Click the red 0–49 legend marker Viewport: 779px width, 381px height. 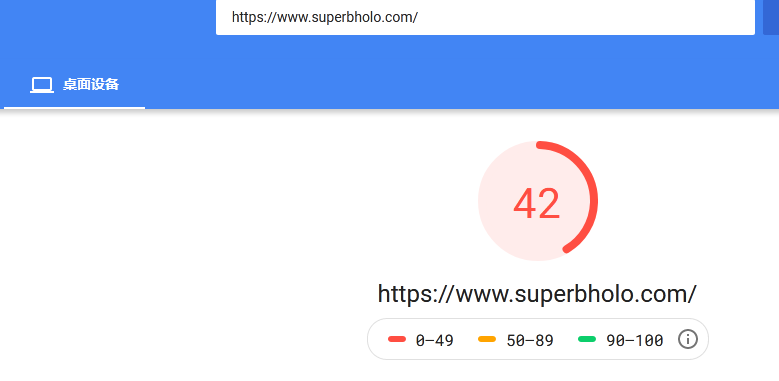point(397,339)
